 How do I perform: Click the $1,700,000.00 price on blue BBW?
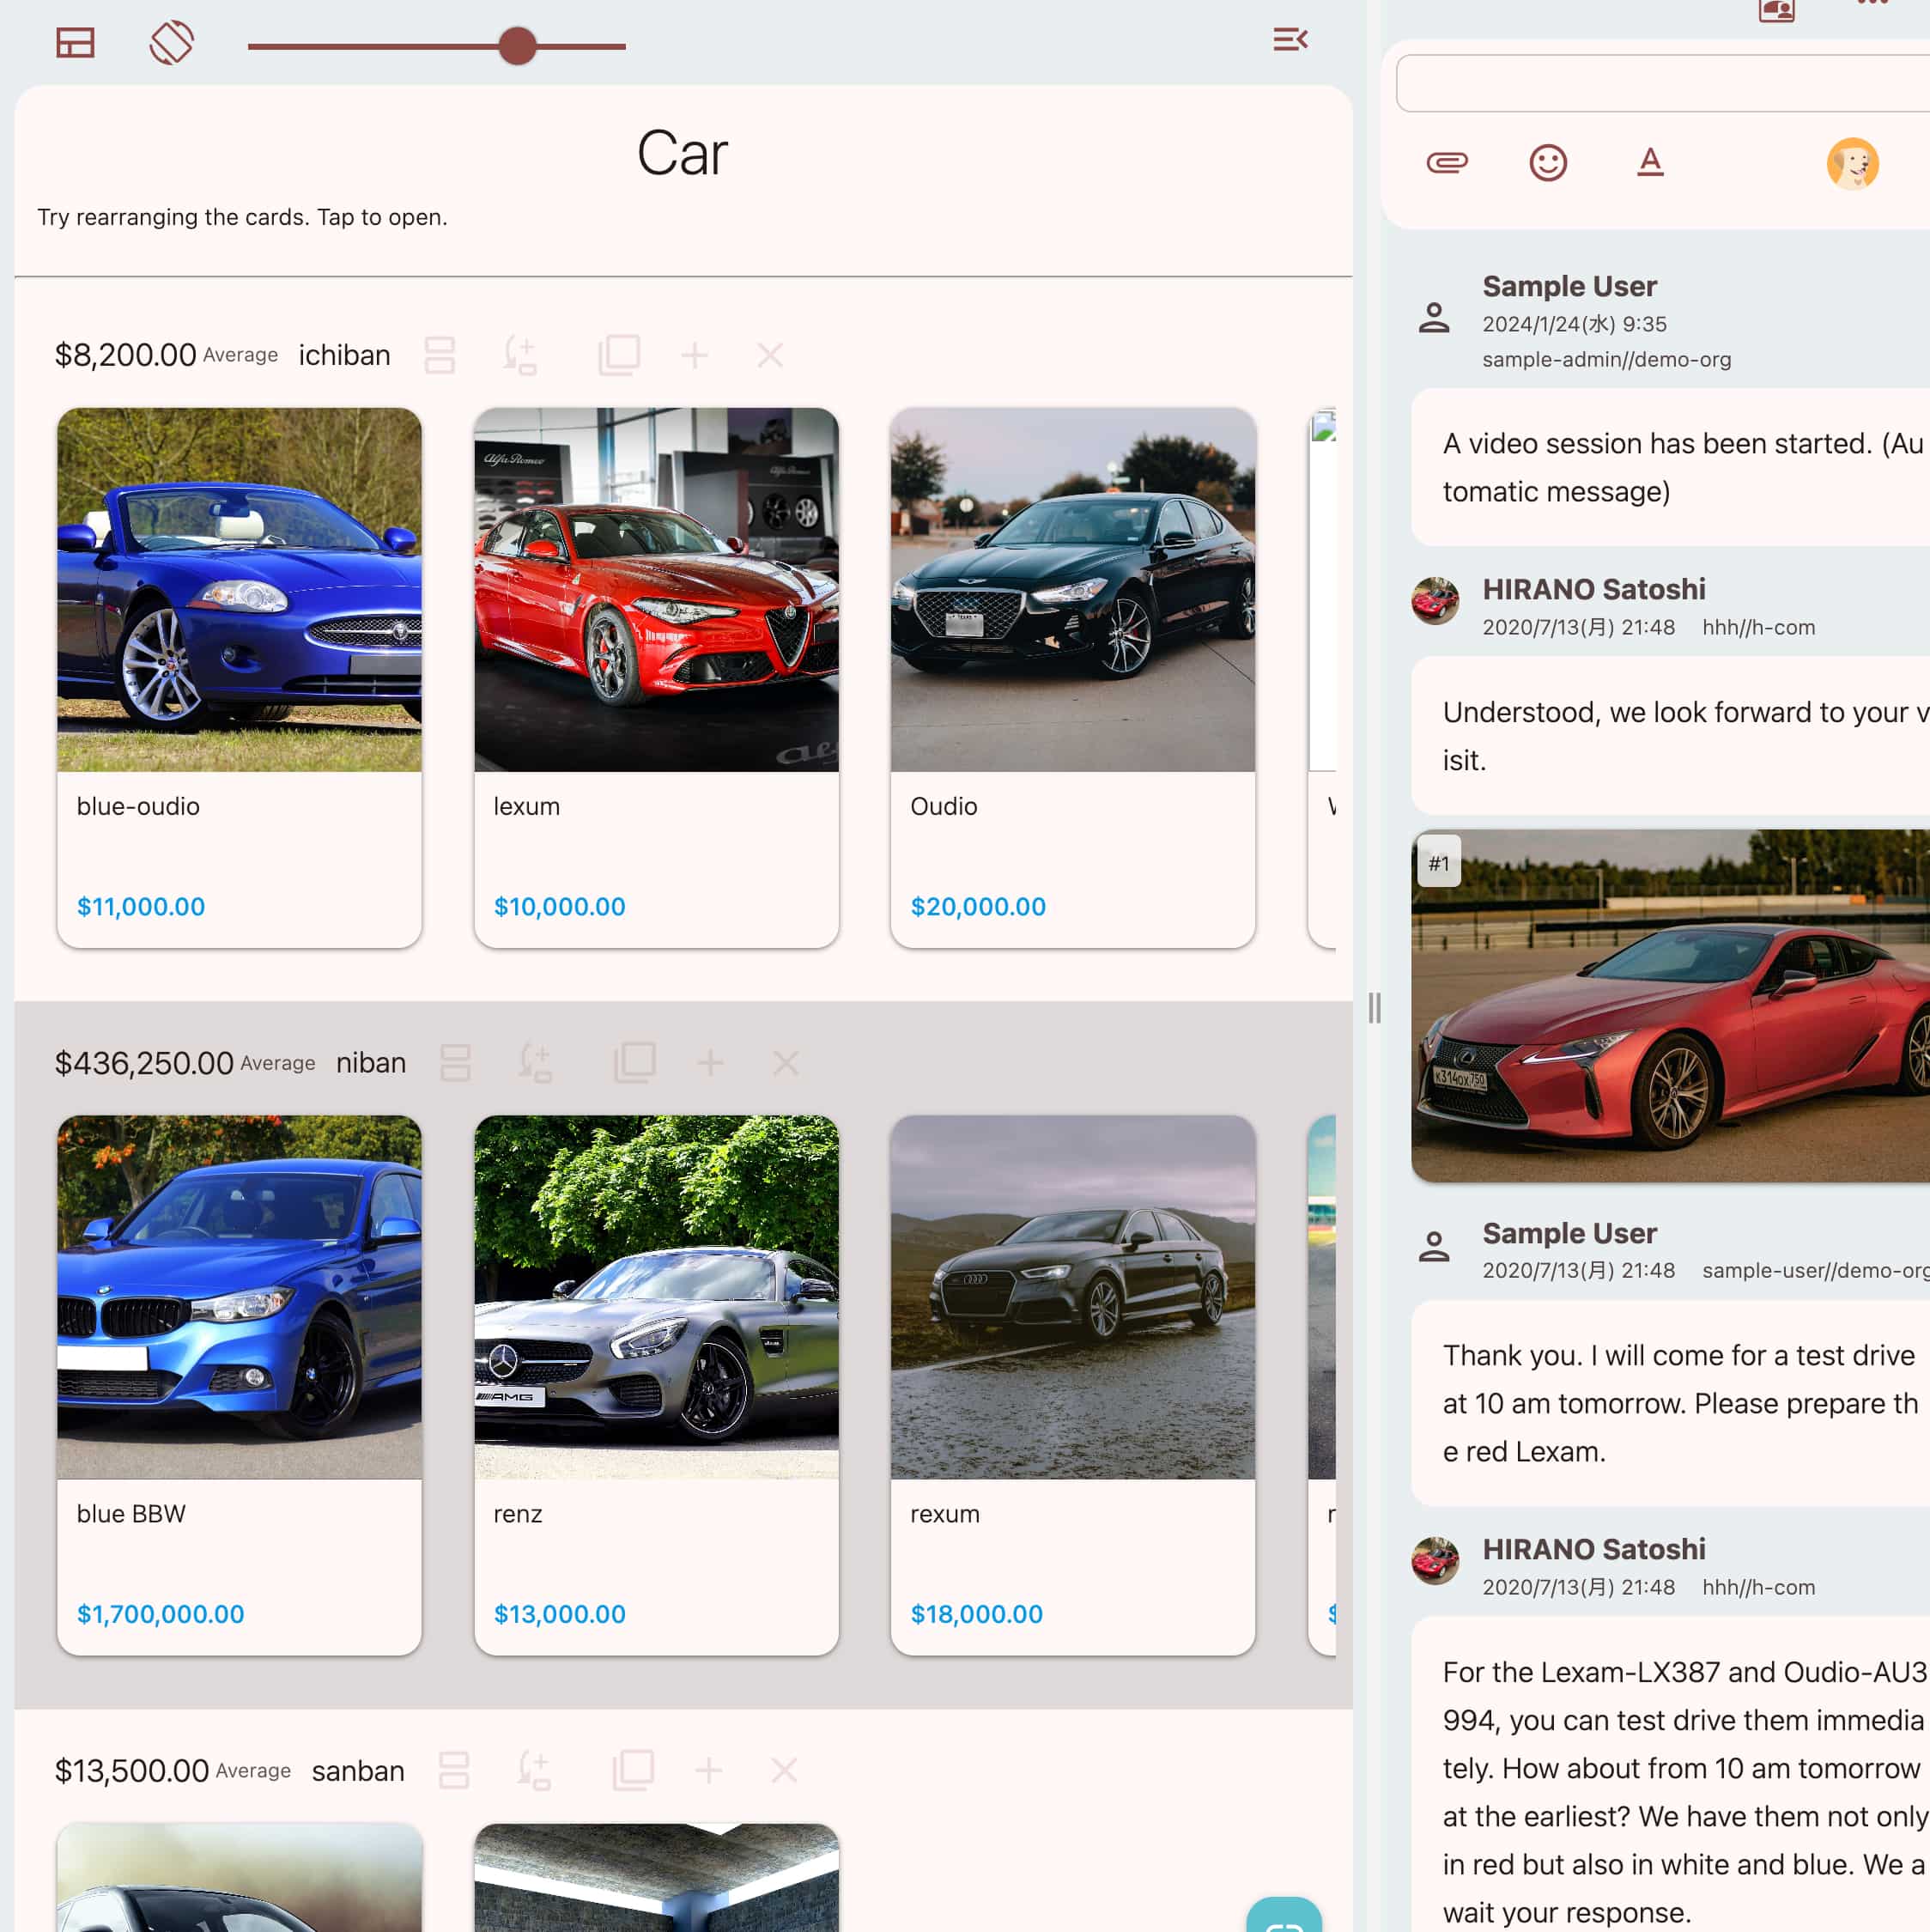[x=161, y=1614]
